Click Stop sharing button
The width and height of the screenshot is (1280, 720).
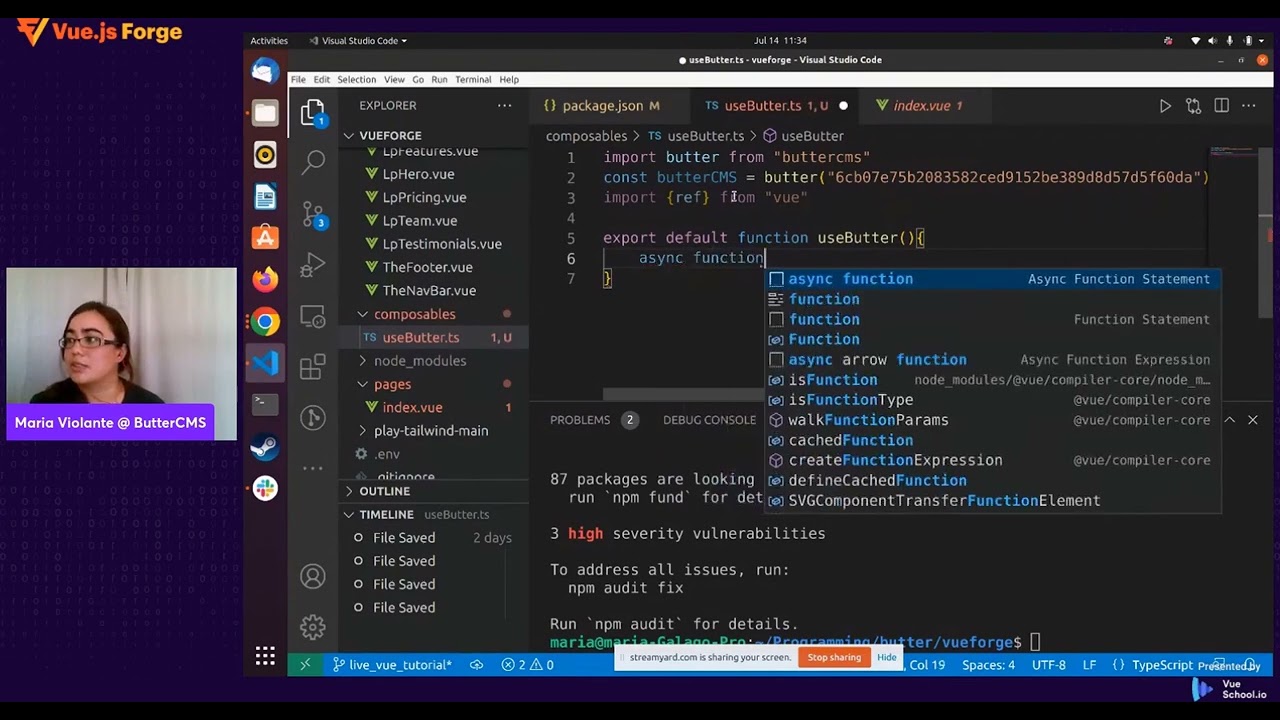click(834, 657)
